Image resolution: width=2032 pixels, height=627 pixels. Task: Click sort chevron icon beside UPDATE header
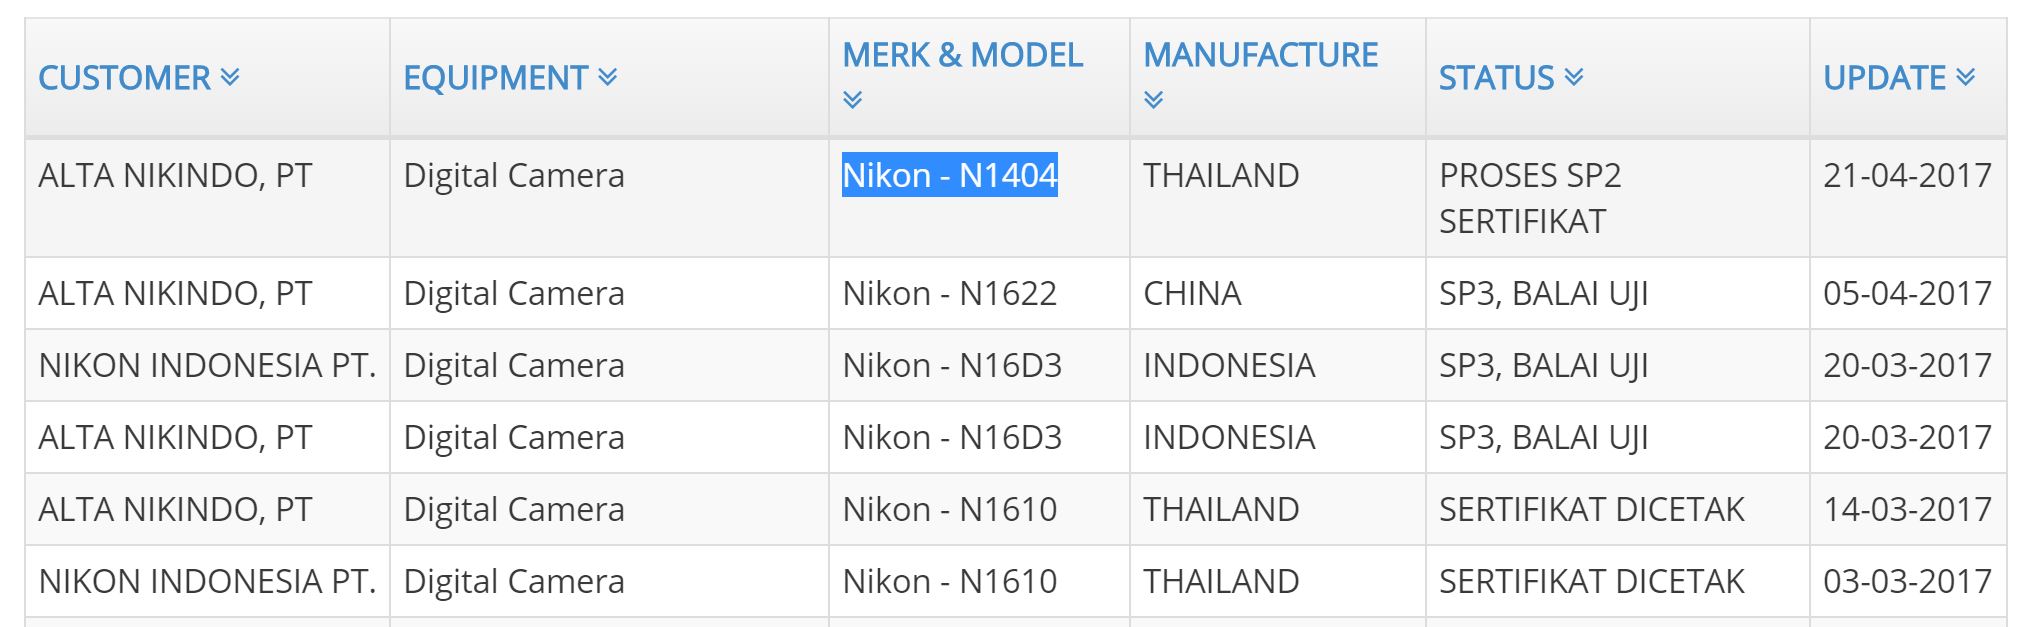pos(1965,77)
